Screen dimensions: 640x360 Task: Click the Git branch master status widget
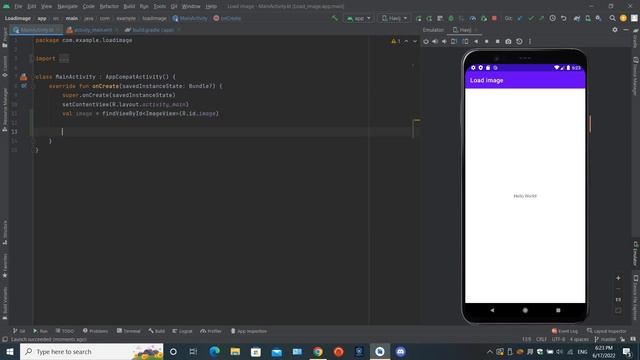(x=605, y=339)
